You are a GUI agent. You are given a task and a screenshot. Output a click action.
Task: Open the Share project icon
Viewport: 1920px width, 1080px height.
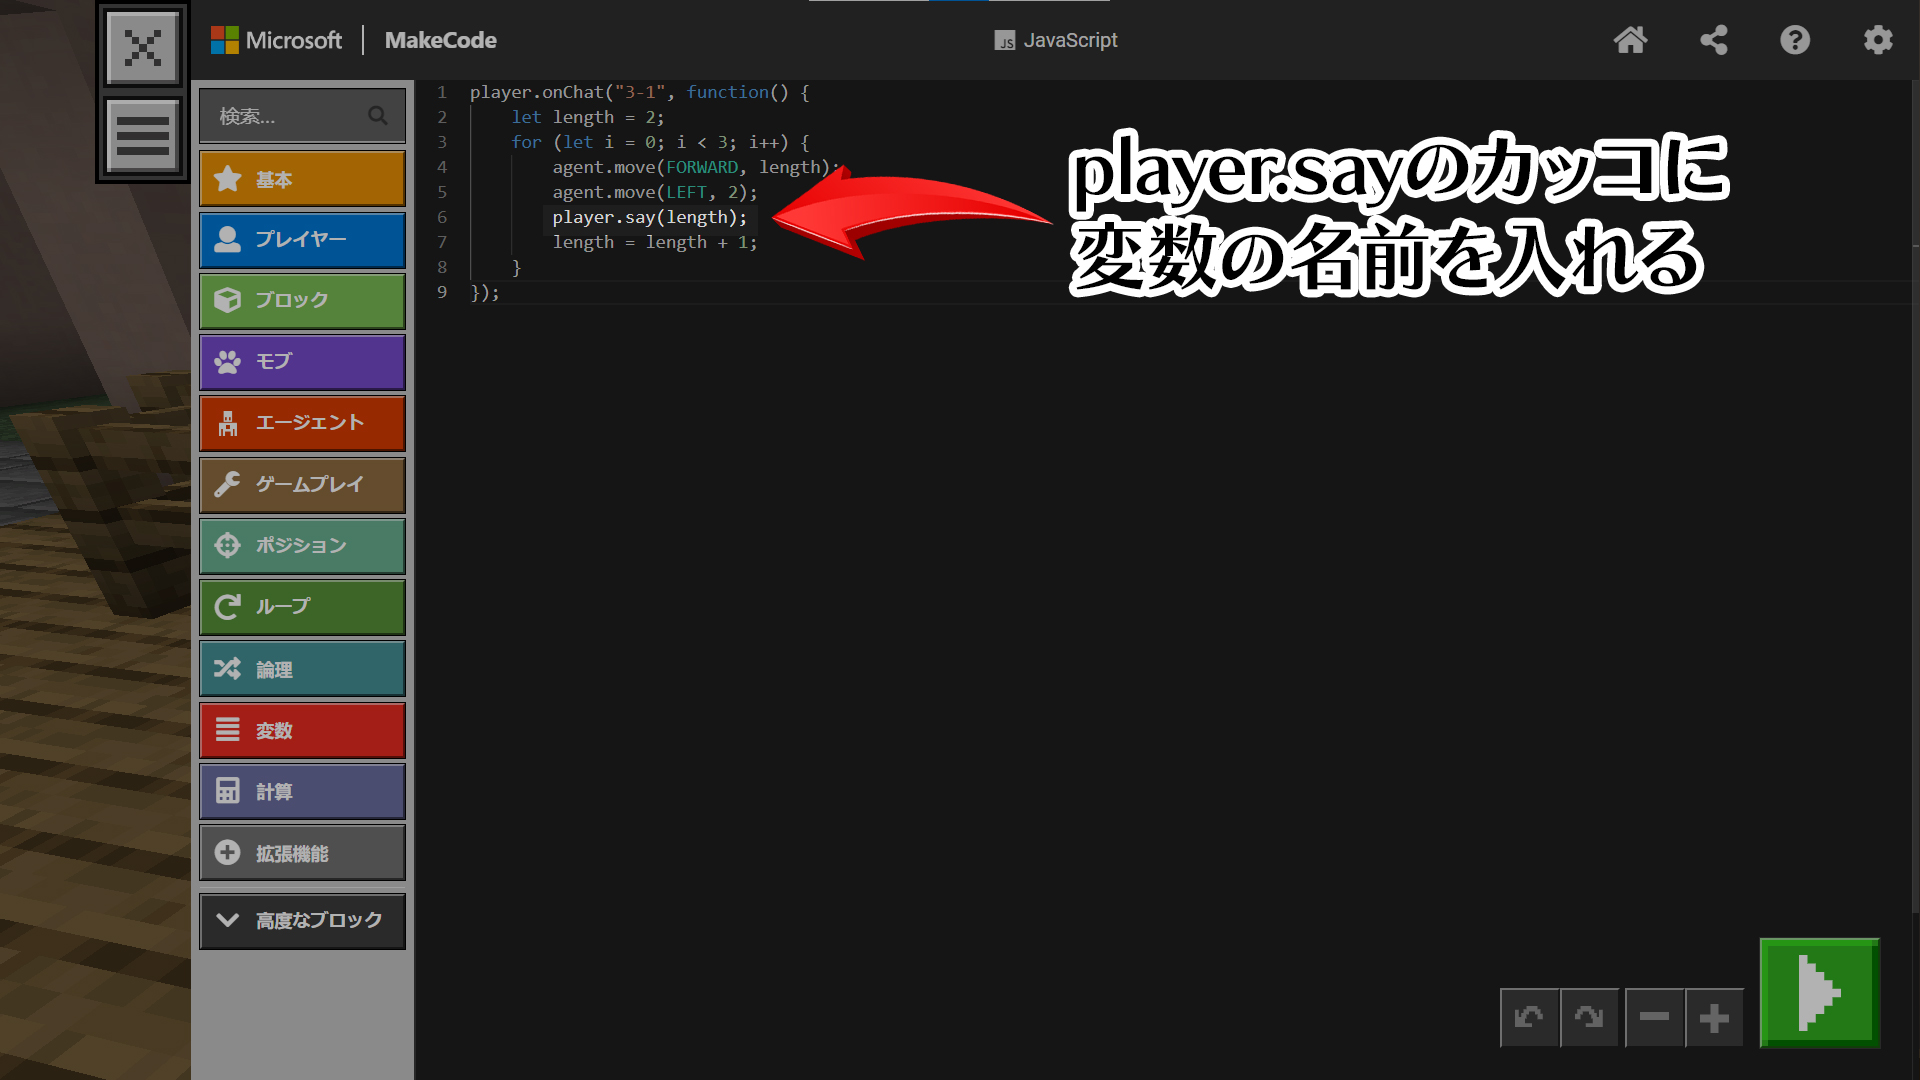[1713, 40]
